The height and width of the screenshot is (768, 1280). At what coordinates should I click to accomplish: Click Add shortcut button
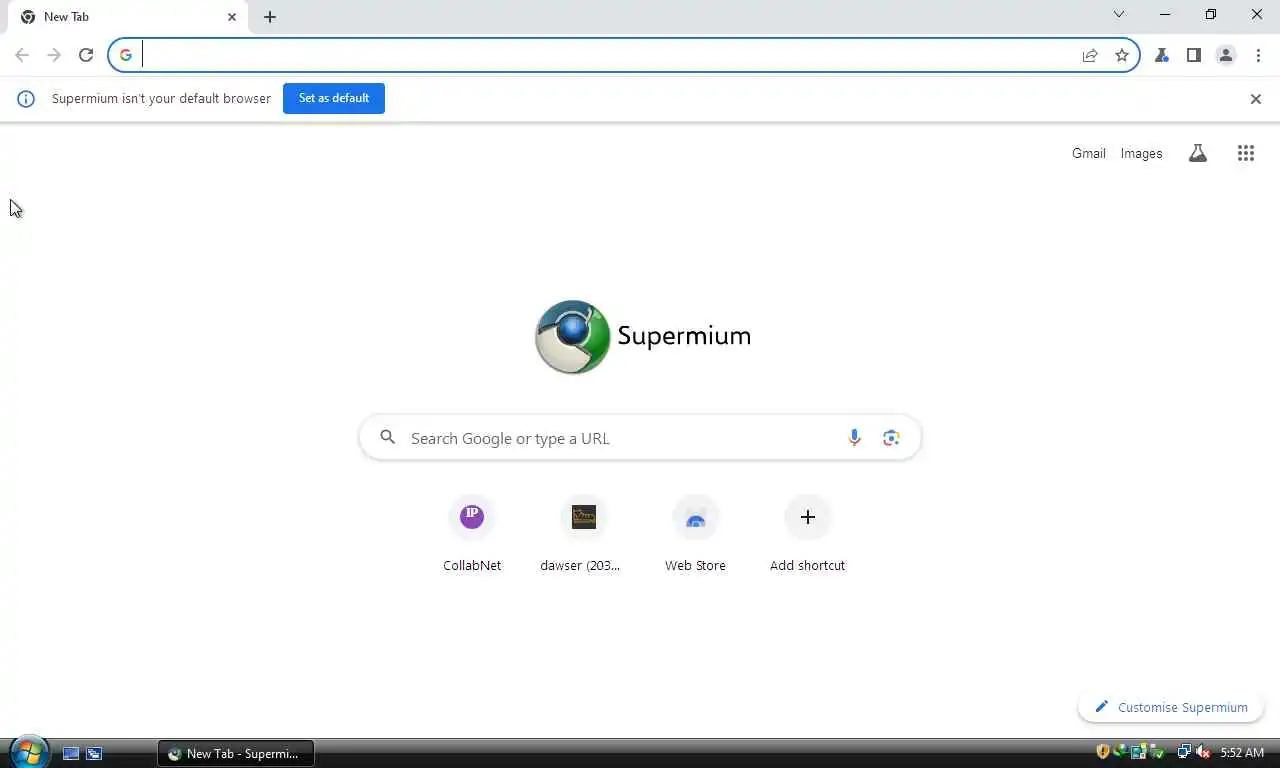(x=807, y=535)
